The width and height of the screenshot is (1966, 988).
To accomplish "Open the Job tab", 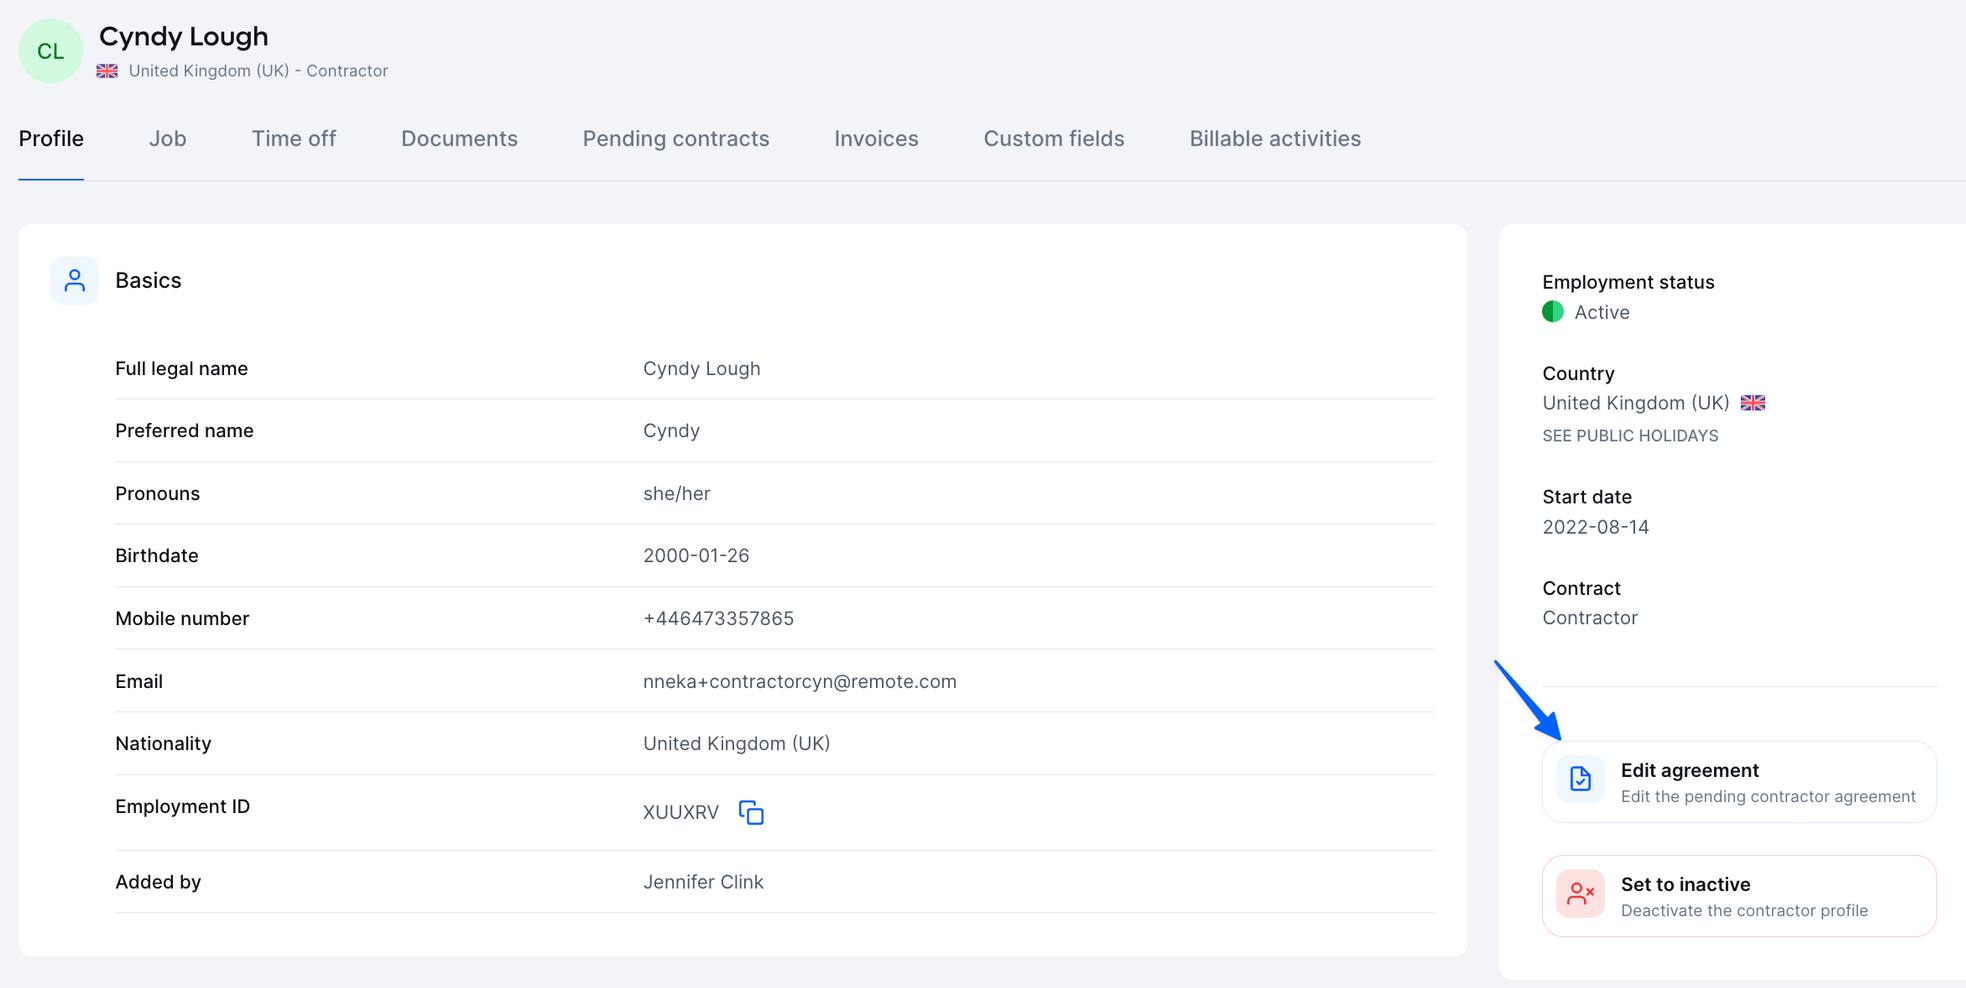I will 167,139.
